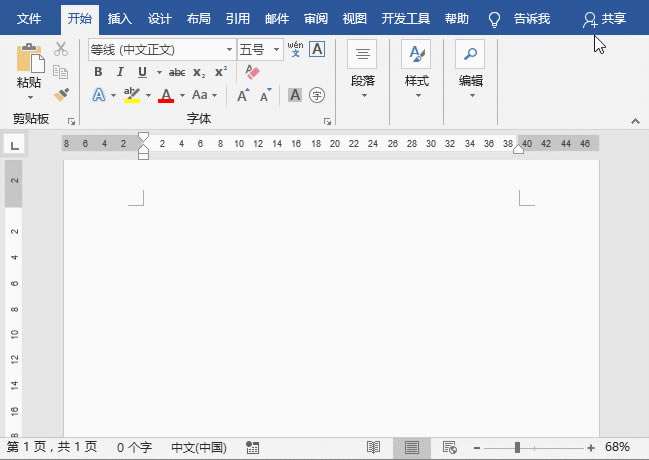
Task: Collapse the ribbon with the chevron
Action: click(635, 121)
